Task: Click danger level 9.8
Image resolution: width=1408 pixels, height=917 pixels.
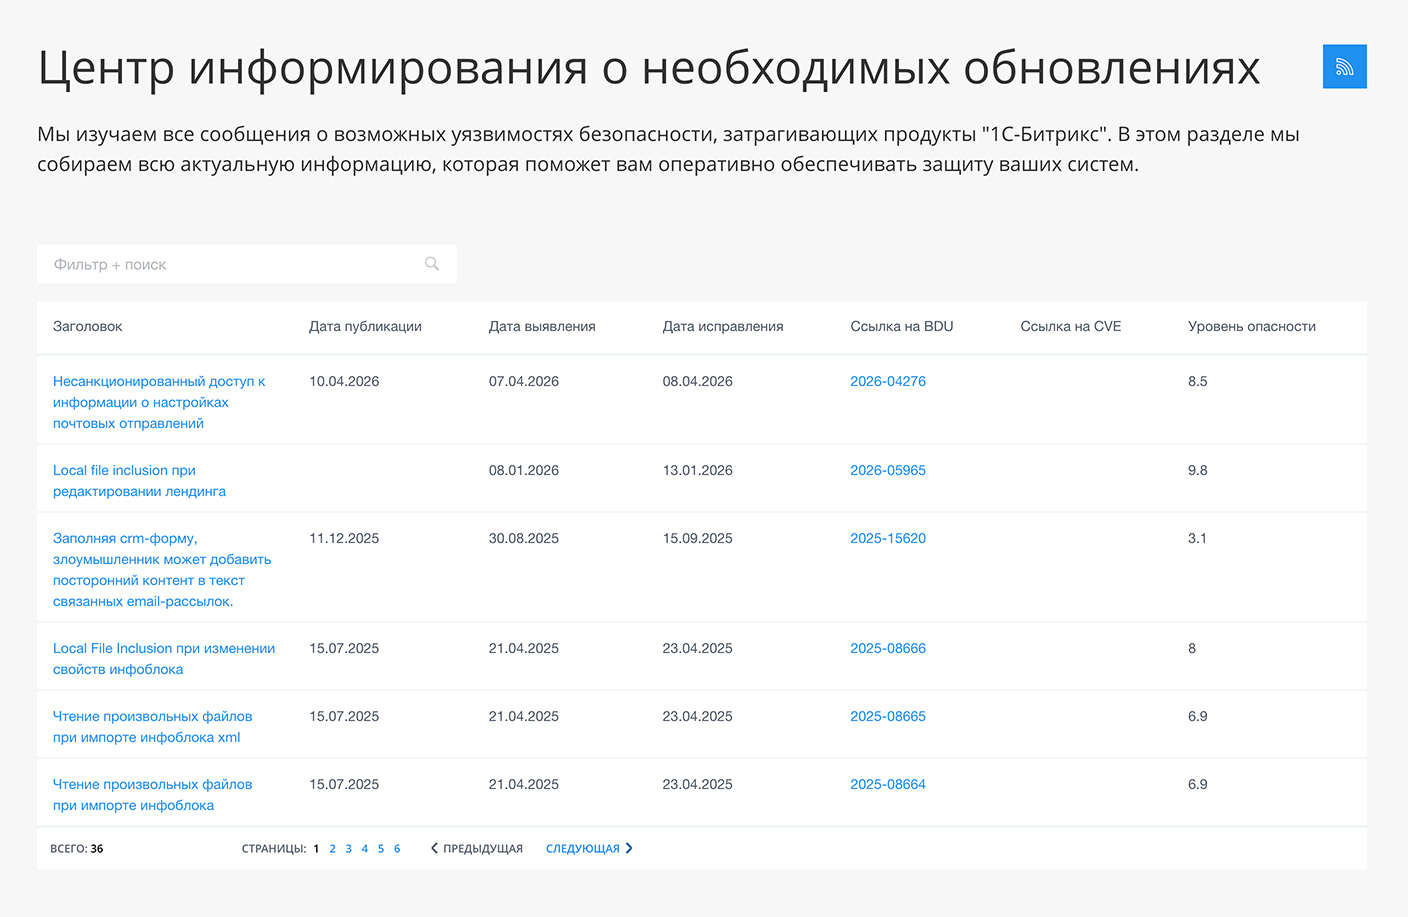Action: (x=1198, y=470)
